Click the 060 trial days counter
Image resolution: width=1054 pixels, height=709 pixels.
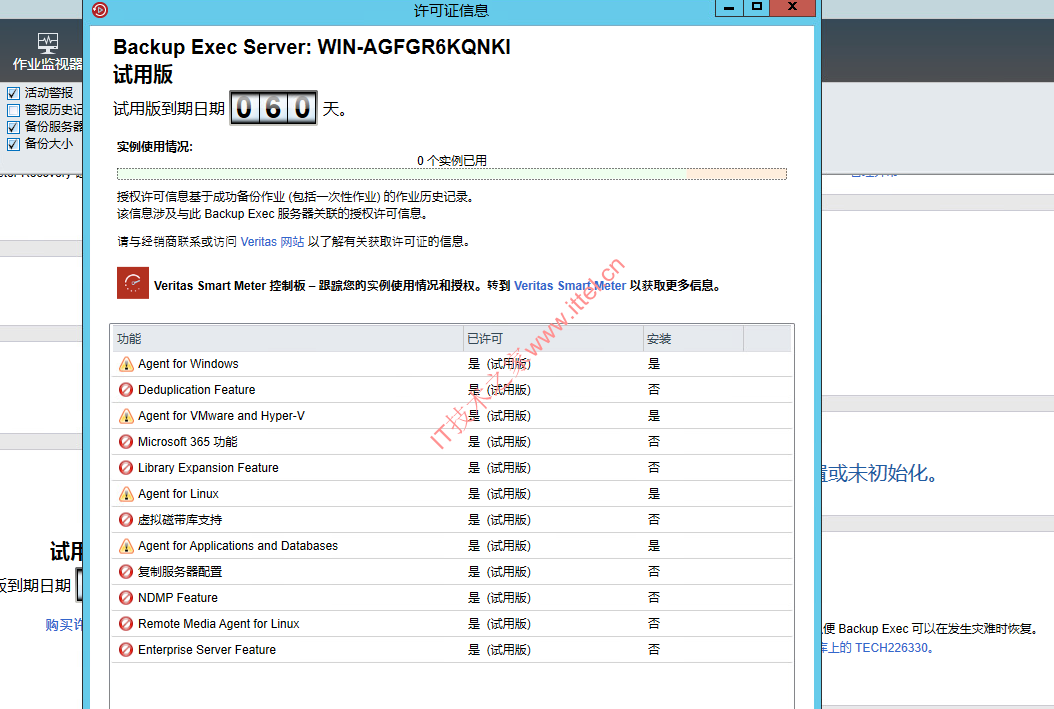274,108
